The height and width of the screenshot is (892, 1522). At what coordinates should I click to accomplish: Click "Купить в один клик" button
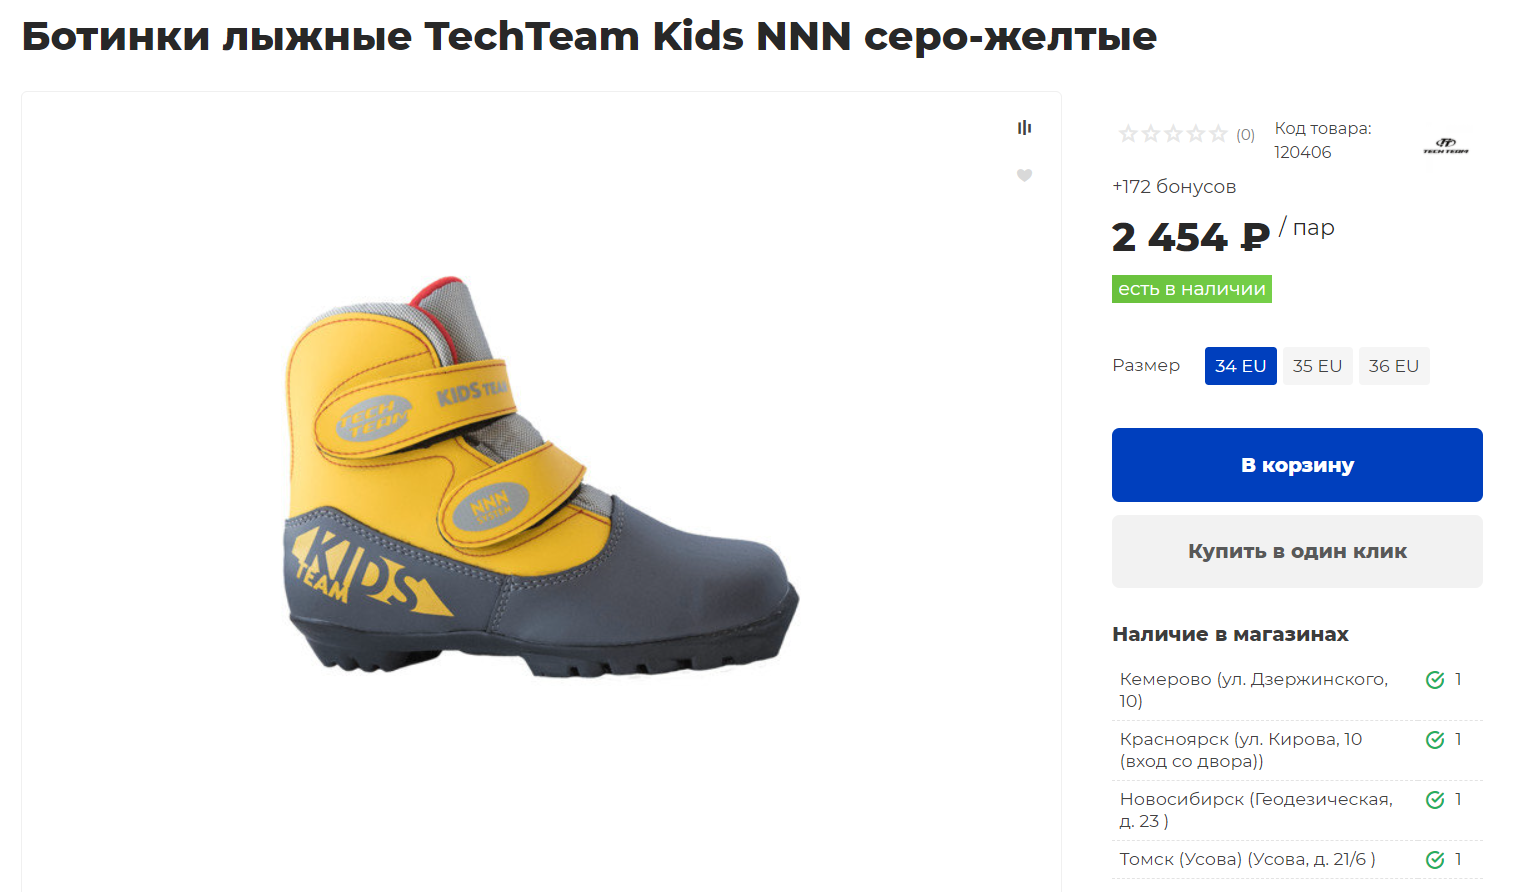tap(1297, 551)
